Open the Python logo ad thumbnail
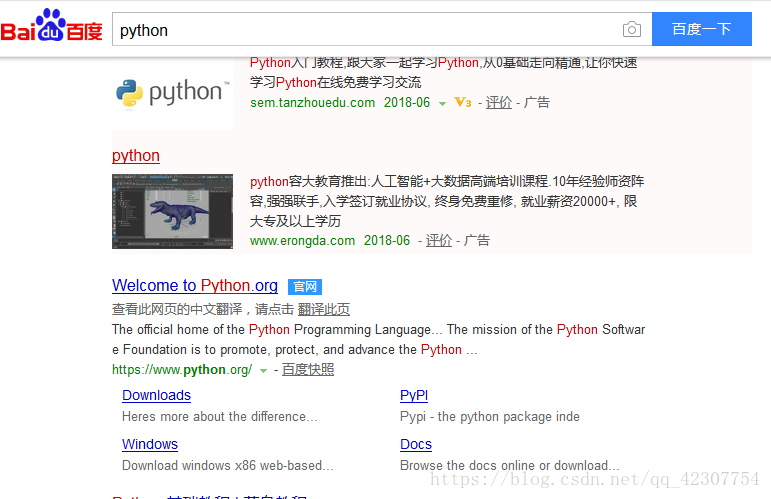Viewport: 771px width, 499px height. tap(173, 93)
